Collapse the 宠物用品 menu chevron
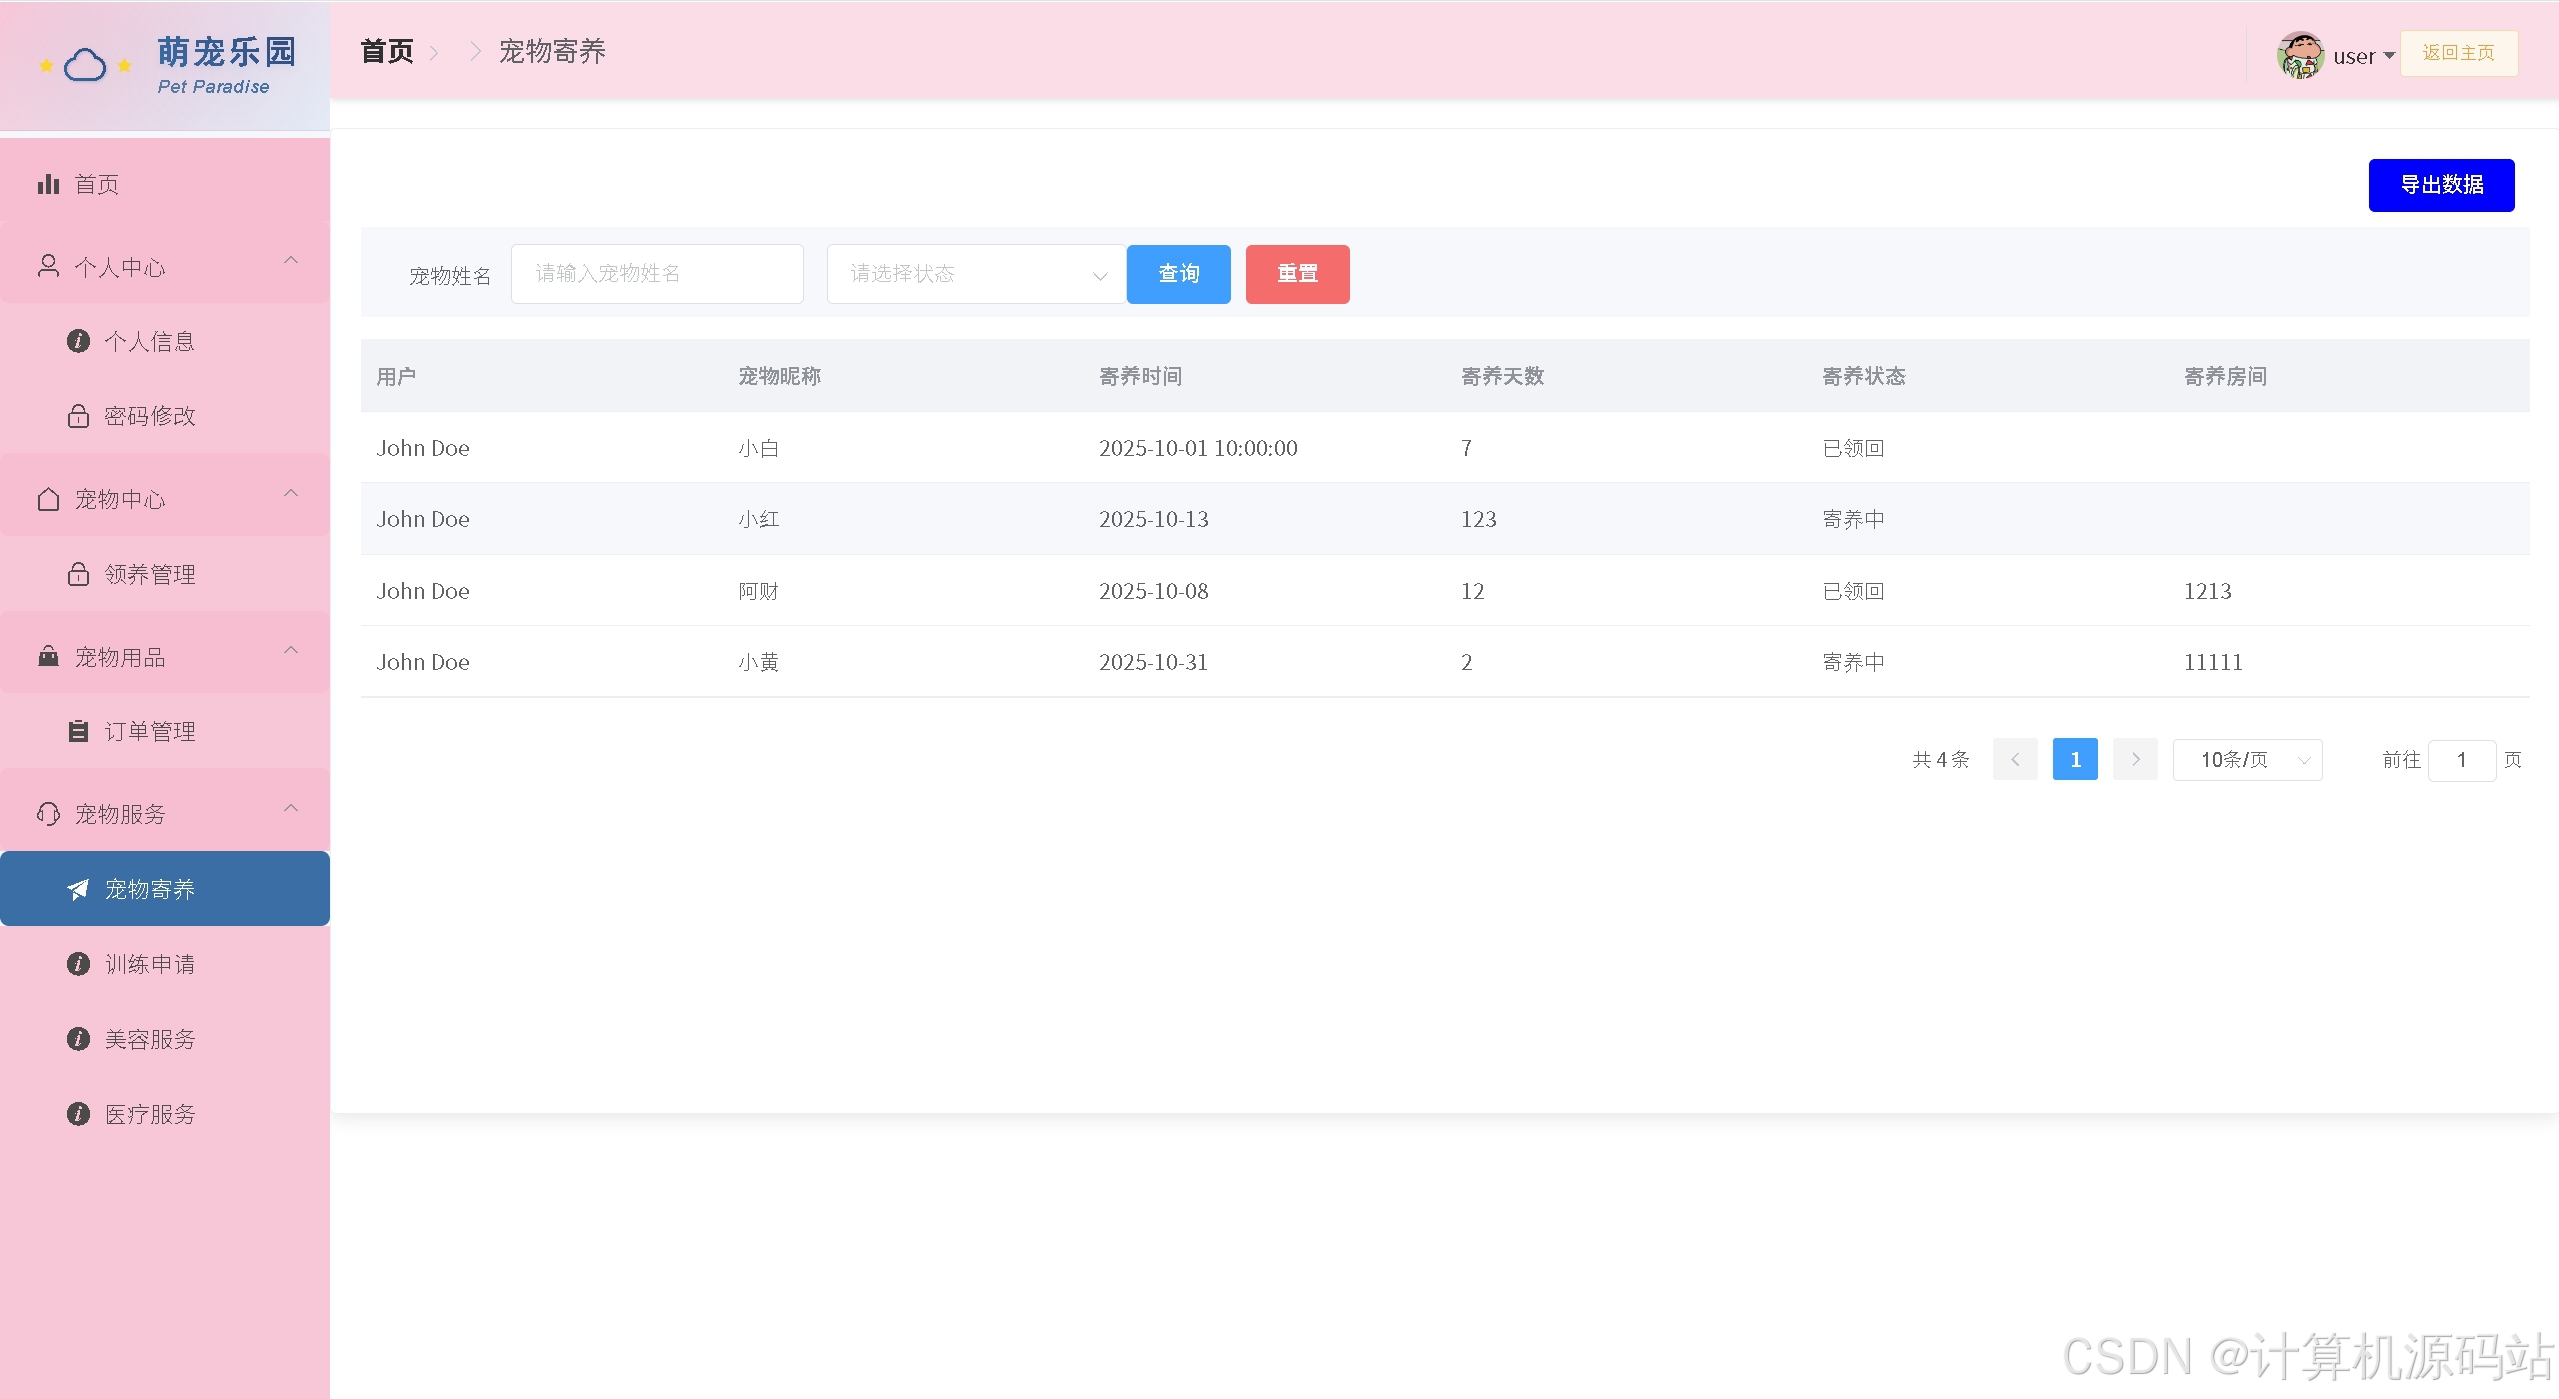Screen dimensions: 2559x1399 (291, 650)
